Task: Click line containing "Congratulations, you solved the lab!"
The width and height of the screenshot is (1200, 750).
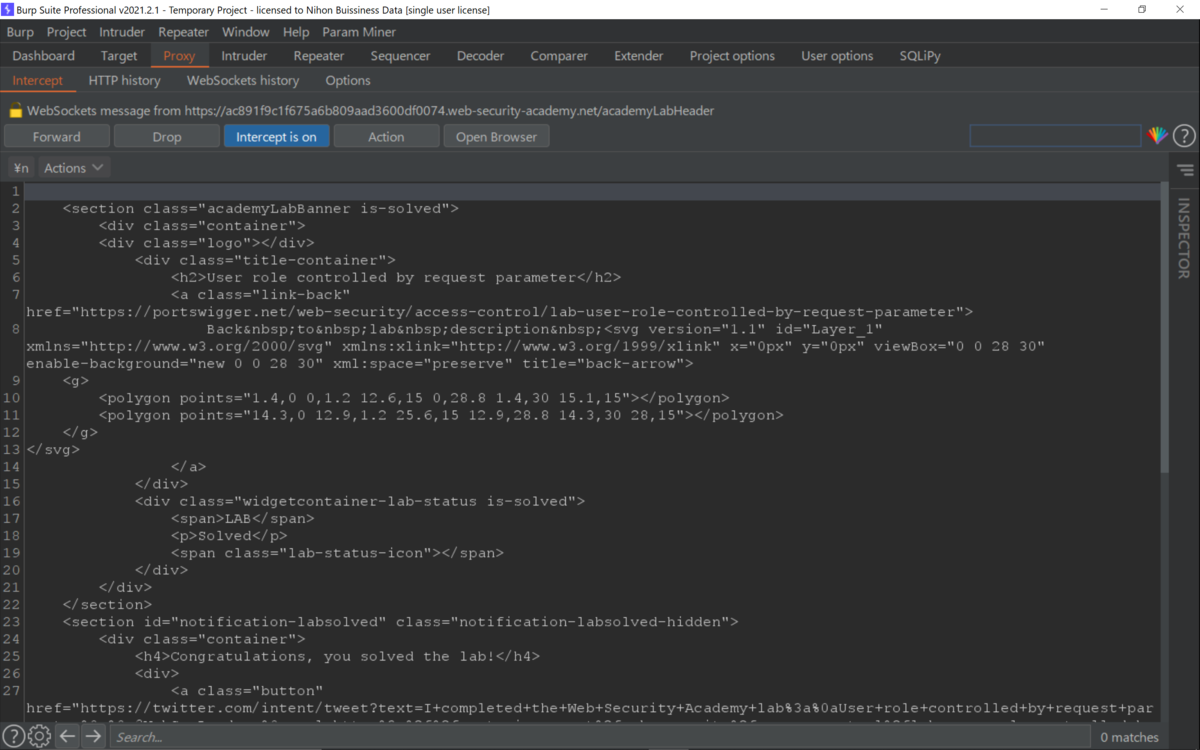Action: coord(337,656)
